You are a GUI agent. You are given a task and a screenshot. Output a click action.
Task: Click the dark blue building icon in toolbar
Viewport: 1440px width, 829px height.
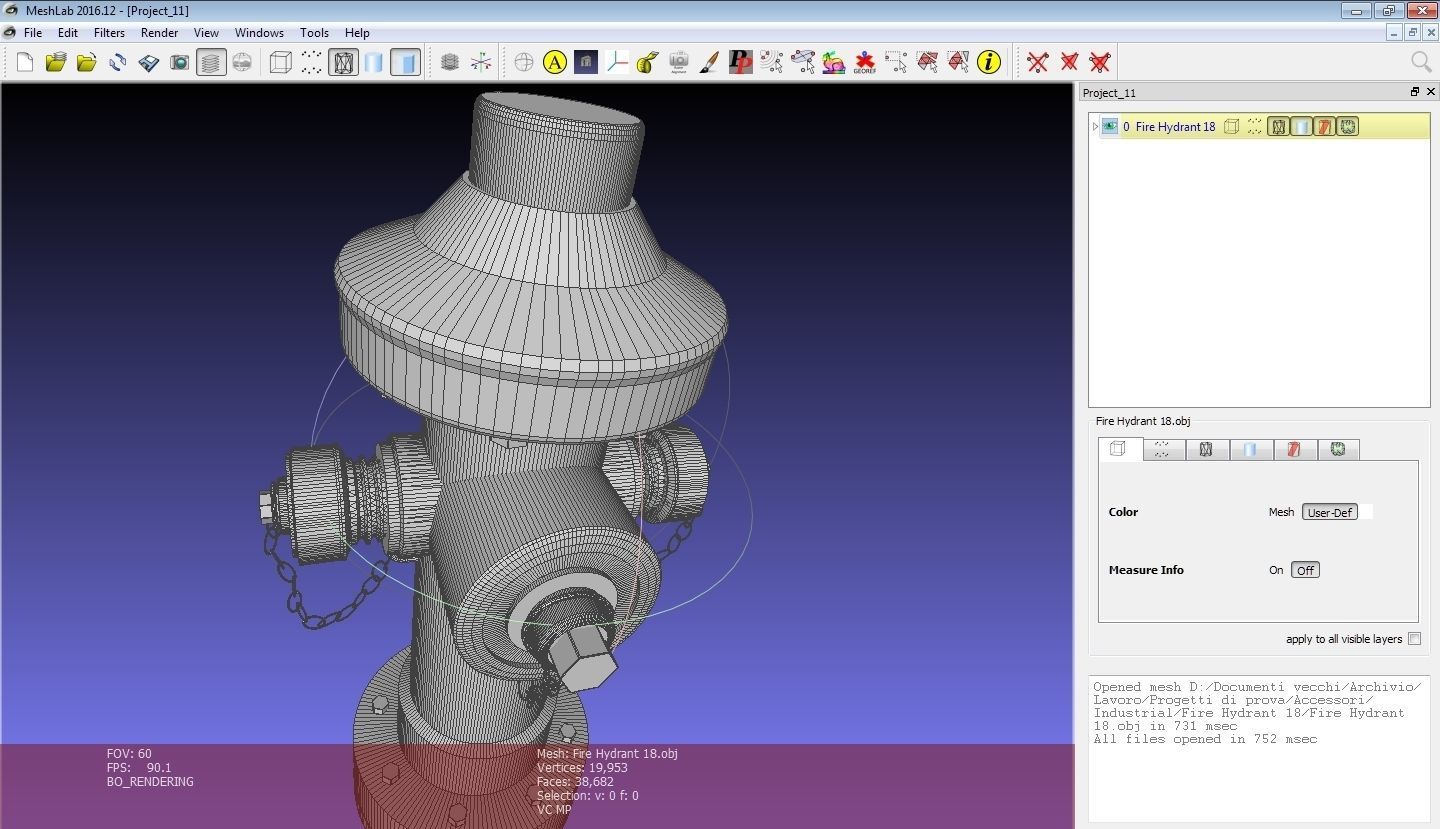point(585,62)
